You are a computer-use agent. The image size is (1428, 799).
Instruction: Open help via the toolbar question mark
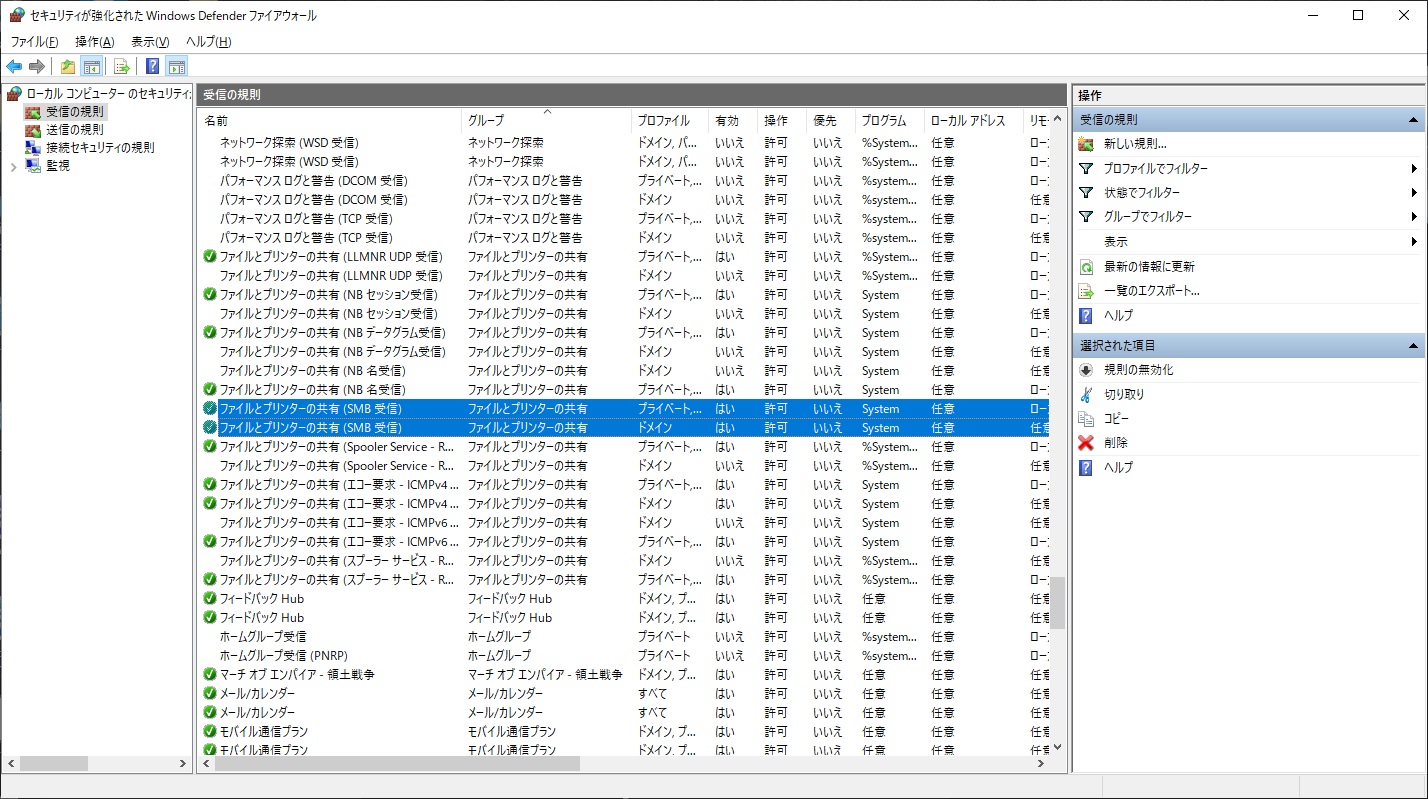pyautogui.click(x=152, y=67)
